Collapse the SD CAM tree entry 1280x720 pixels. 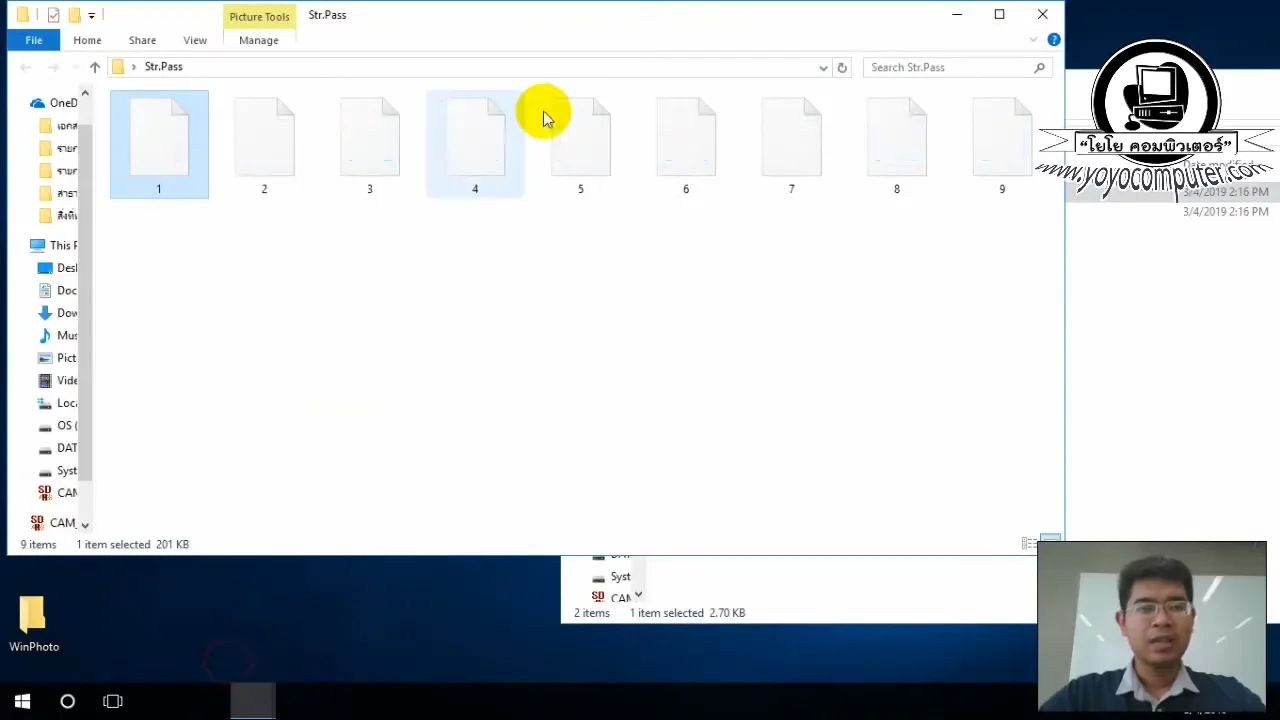tap(84, 523)
